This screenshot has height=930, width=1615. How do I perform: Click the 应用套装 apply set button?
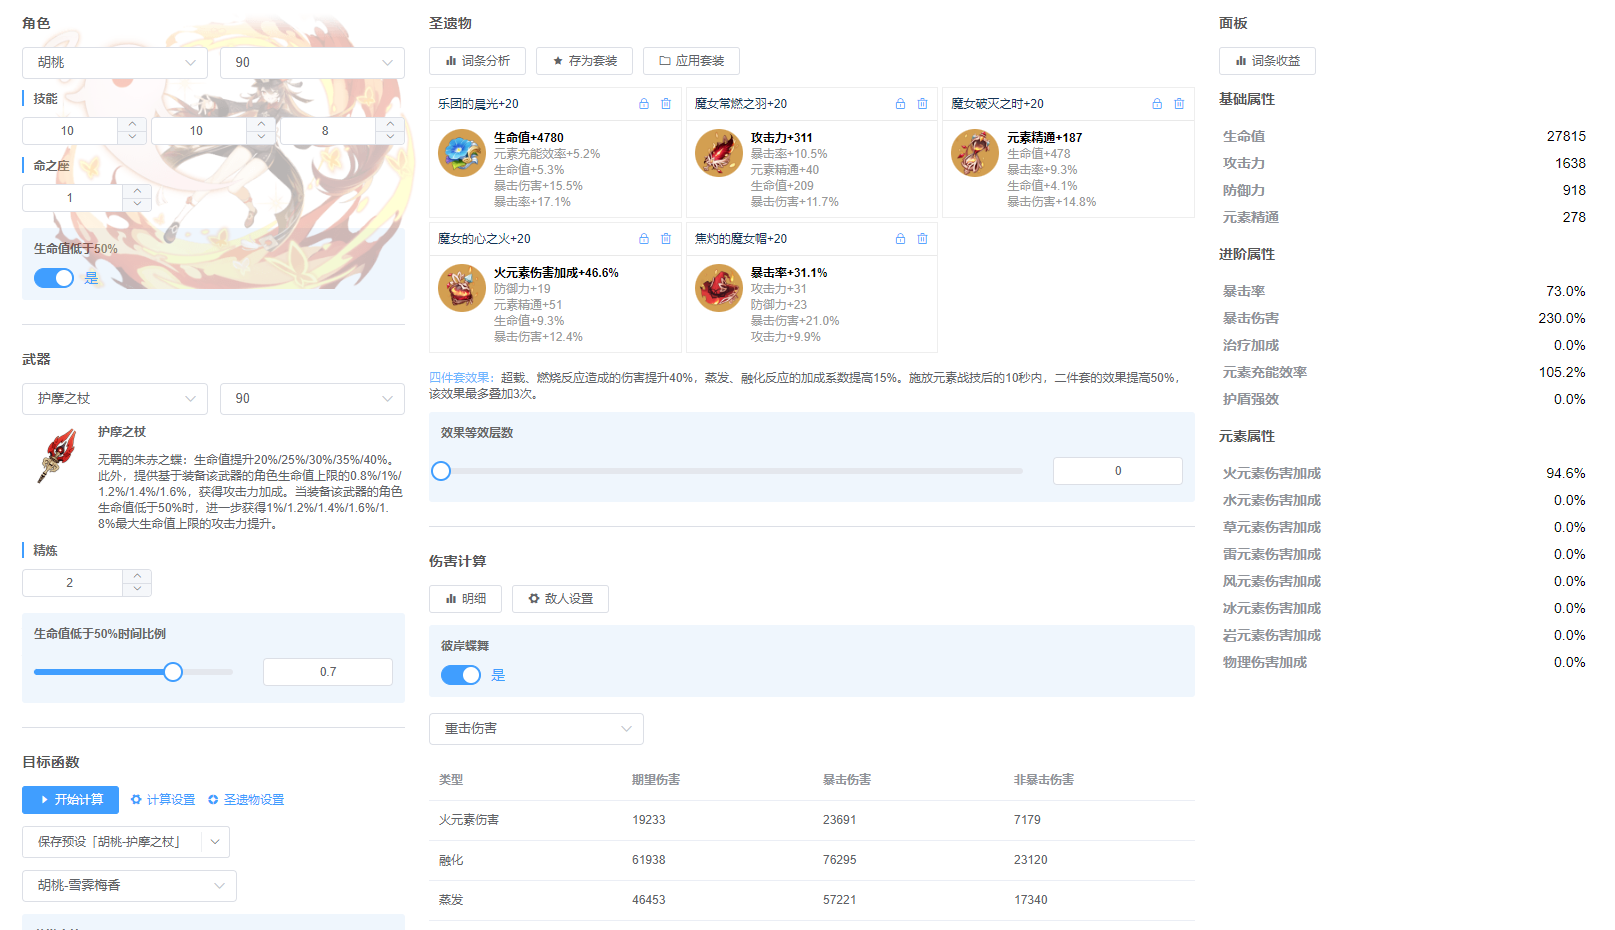pos(691,60)
